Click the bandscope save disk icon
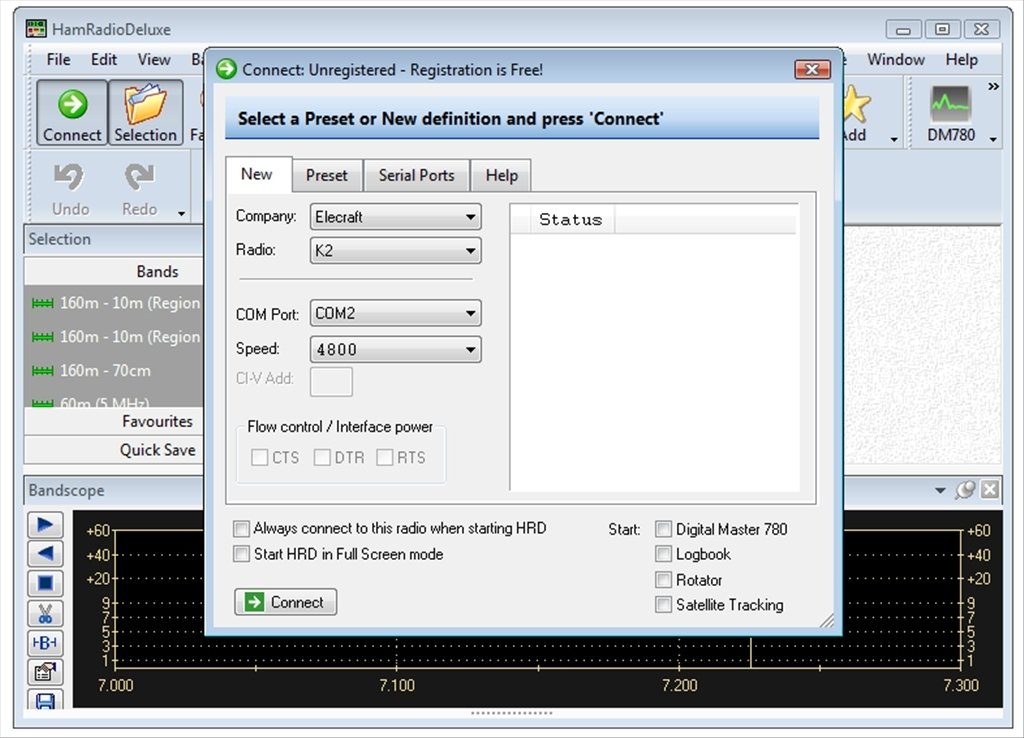This screenshot has width=1024, height=738. (x=45, y=699)
